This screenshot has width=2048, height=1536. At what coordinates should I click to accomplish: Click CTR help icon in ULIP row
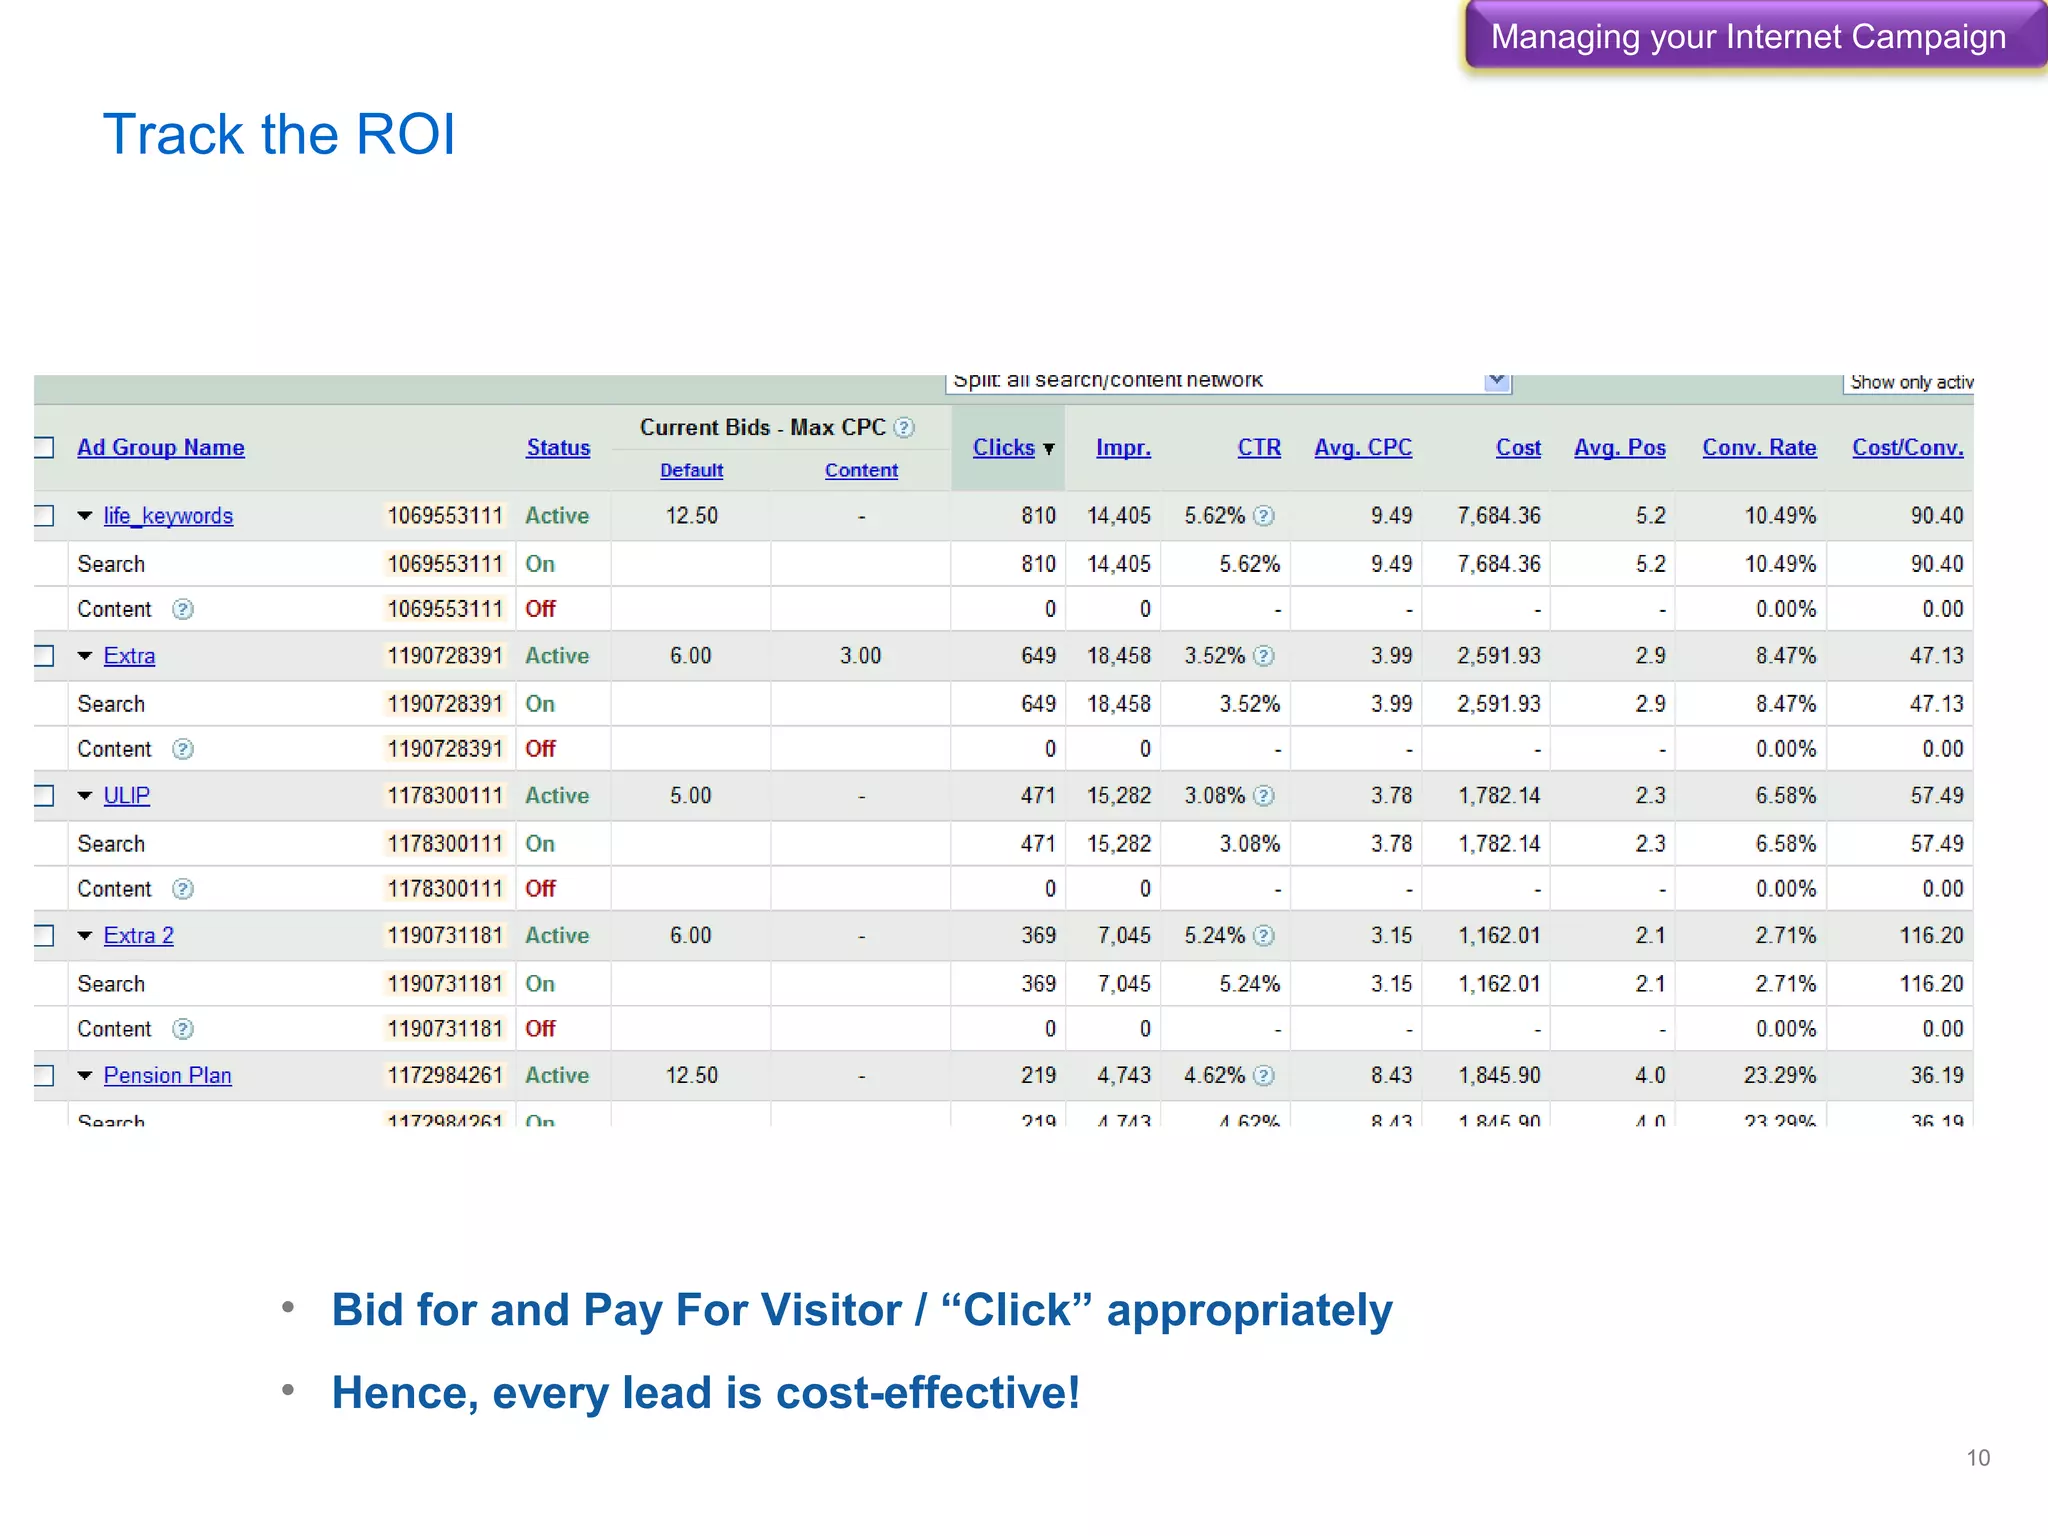pos(1264,796)
